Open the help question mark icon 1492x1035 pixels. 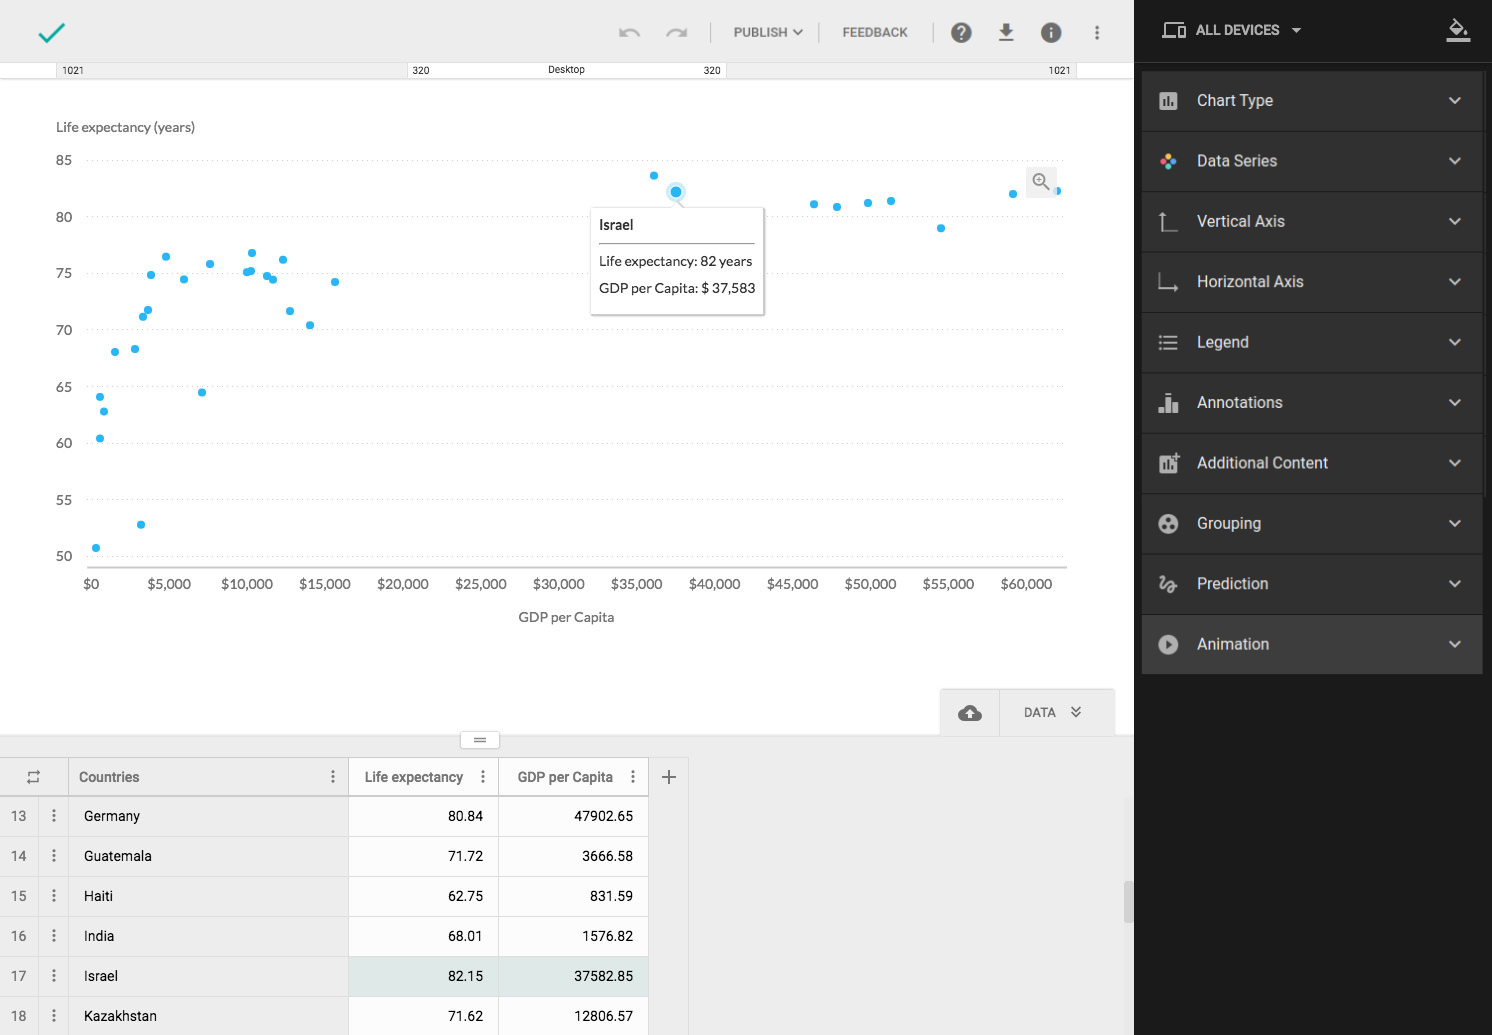click(961, 33)
